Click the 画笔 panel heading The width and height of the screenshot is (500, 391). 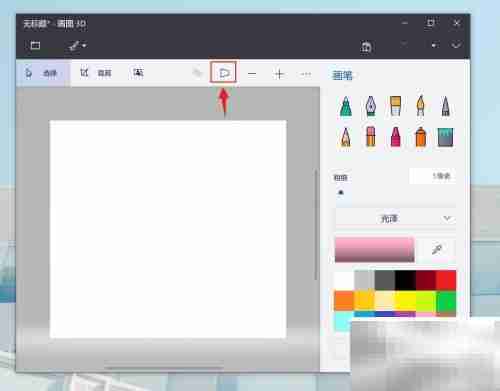pyautogui.click(x=342, y=75)
